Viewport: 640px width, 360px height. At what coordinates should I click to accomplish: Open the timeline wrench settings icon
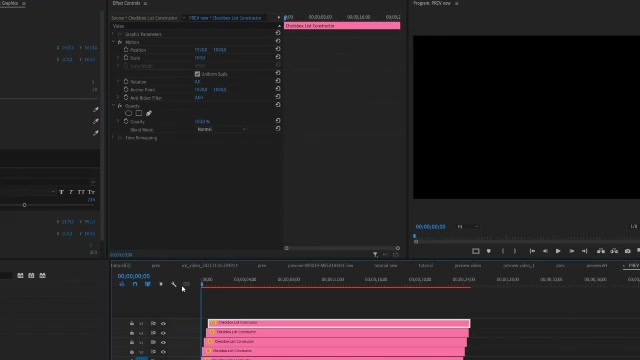coord(173,284)
